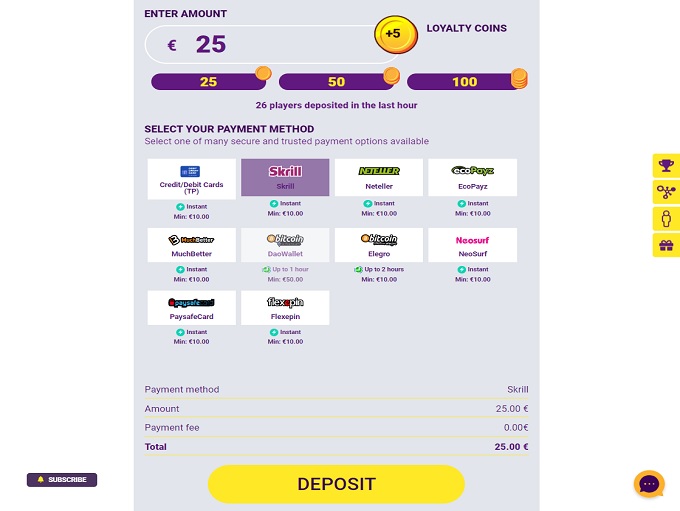Pick EcoPayz payment method

[x=473, y=177]
